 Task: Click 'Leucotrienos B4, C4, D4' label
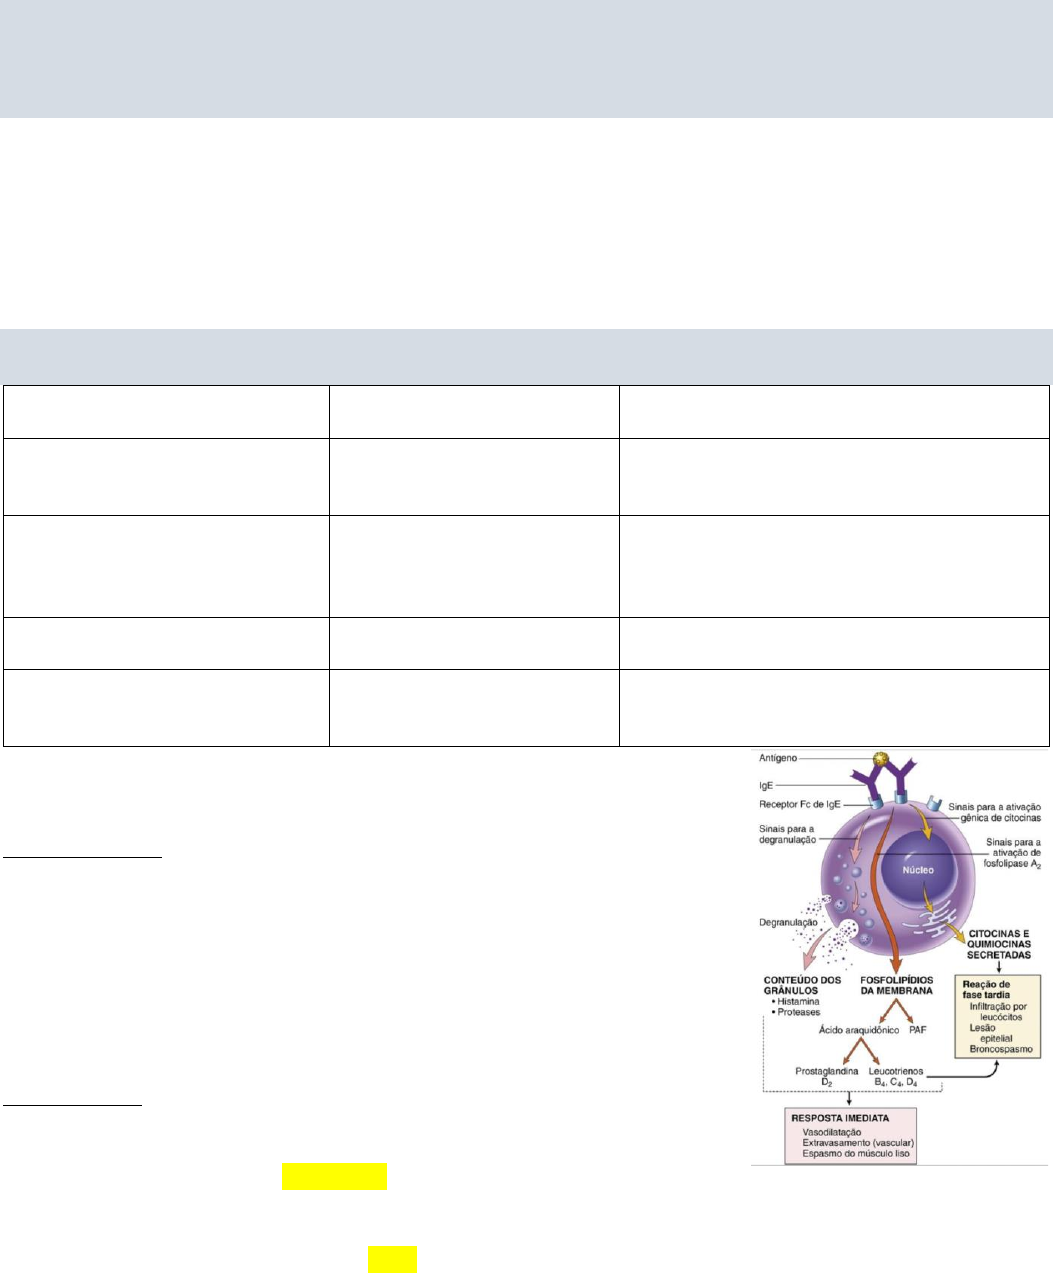coord(896,1076)
